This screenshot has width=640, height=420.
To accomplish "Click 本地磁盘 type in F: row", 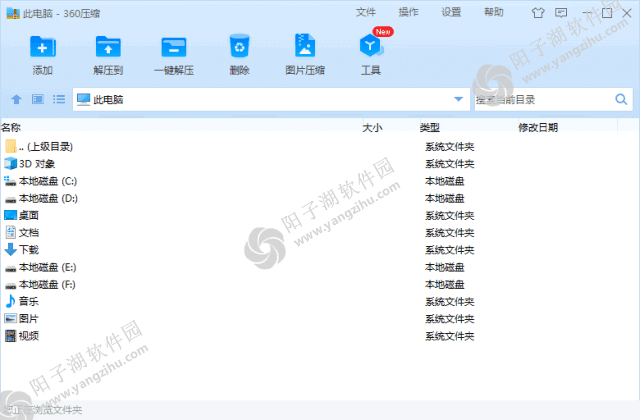I will coord(444,284).
